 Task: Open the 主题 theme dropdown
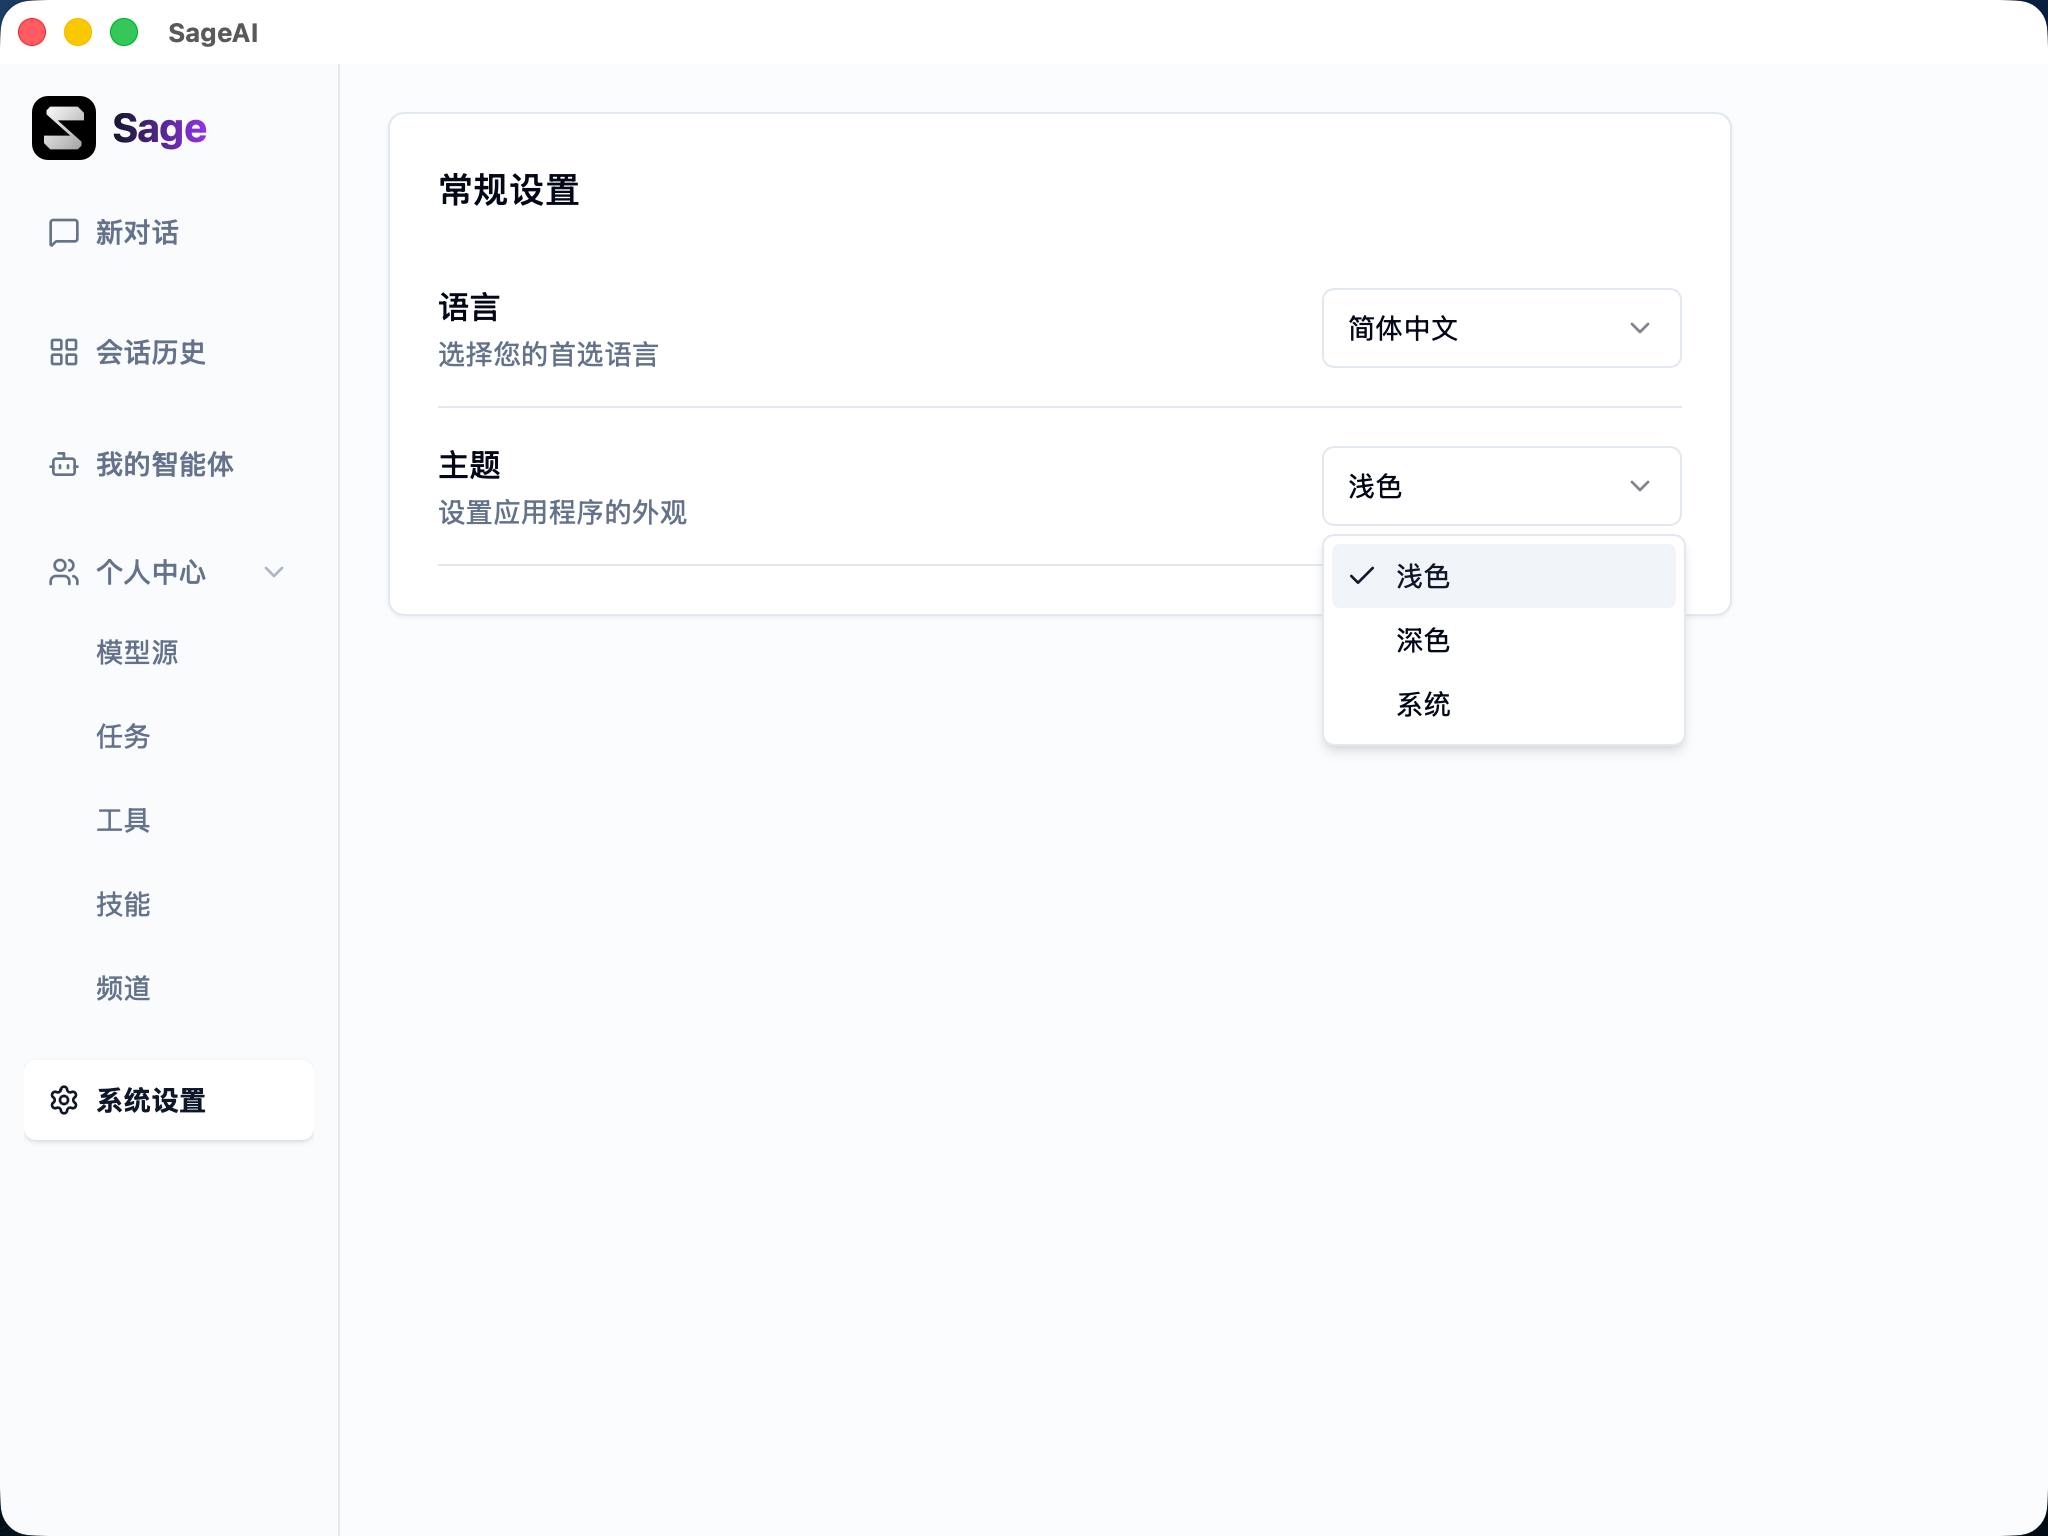pyautogui.click(x=1501, y=486)
